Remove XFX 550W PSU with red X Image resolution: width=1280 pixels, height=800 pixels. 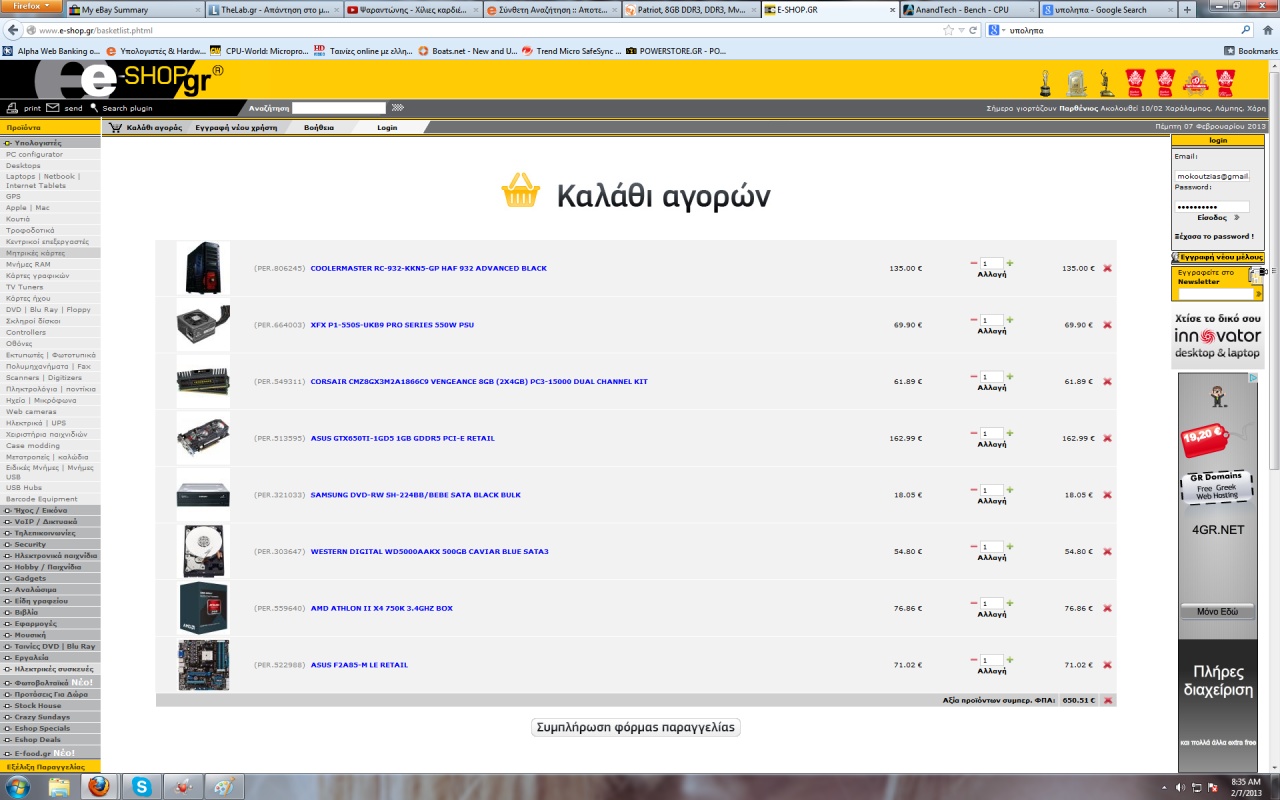coord(1107,325)
